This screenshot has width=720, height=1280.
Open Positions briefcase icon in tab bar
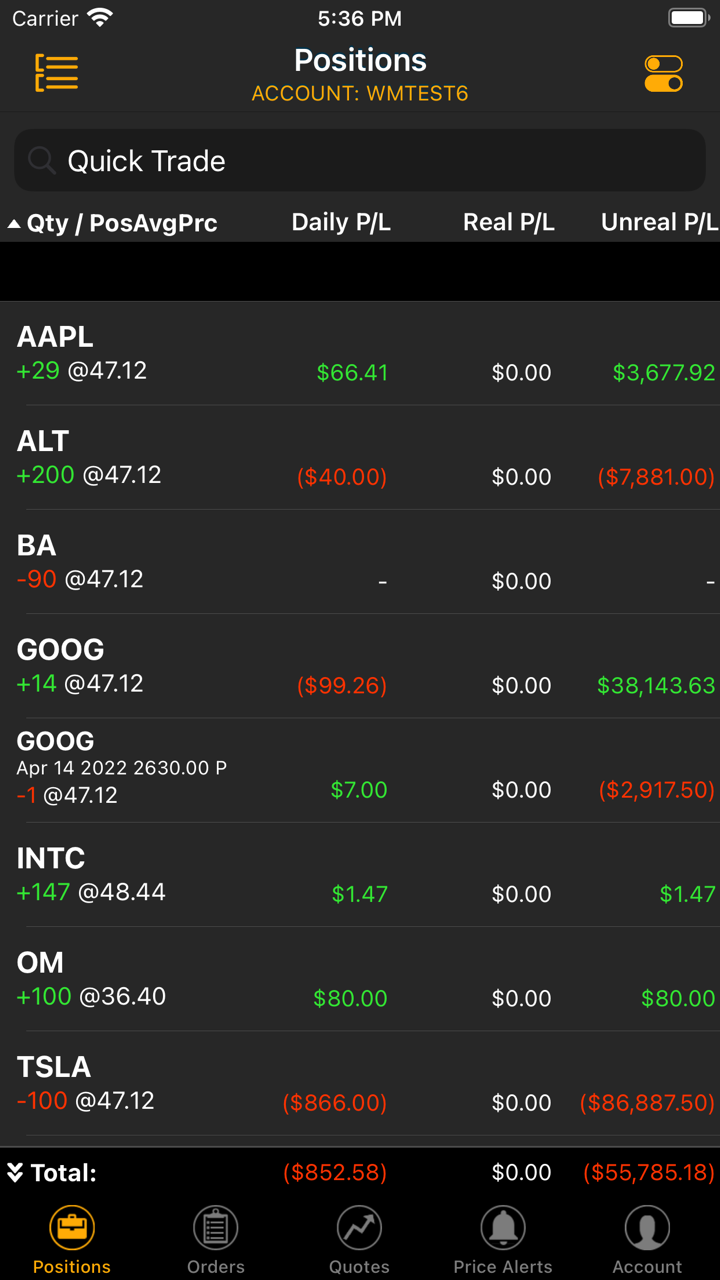(x=72, y=1228)
